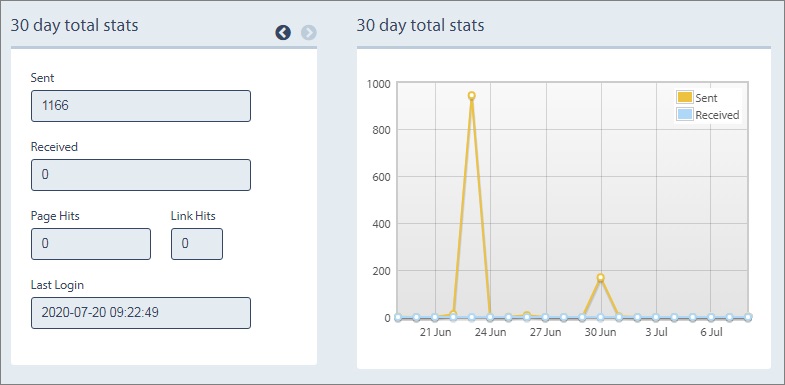Click the greyed next stats arrow icon
785x385 pixels.
(x=309, y=33)
